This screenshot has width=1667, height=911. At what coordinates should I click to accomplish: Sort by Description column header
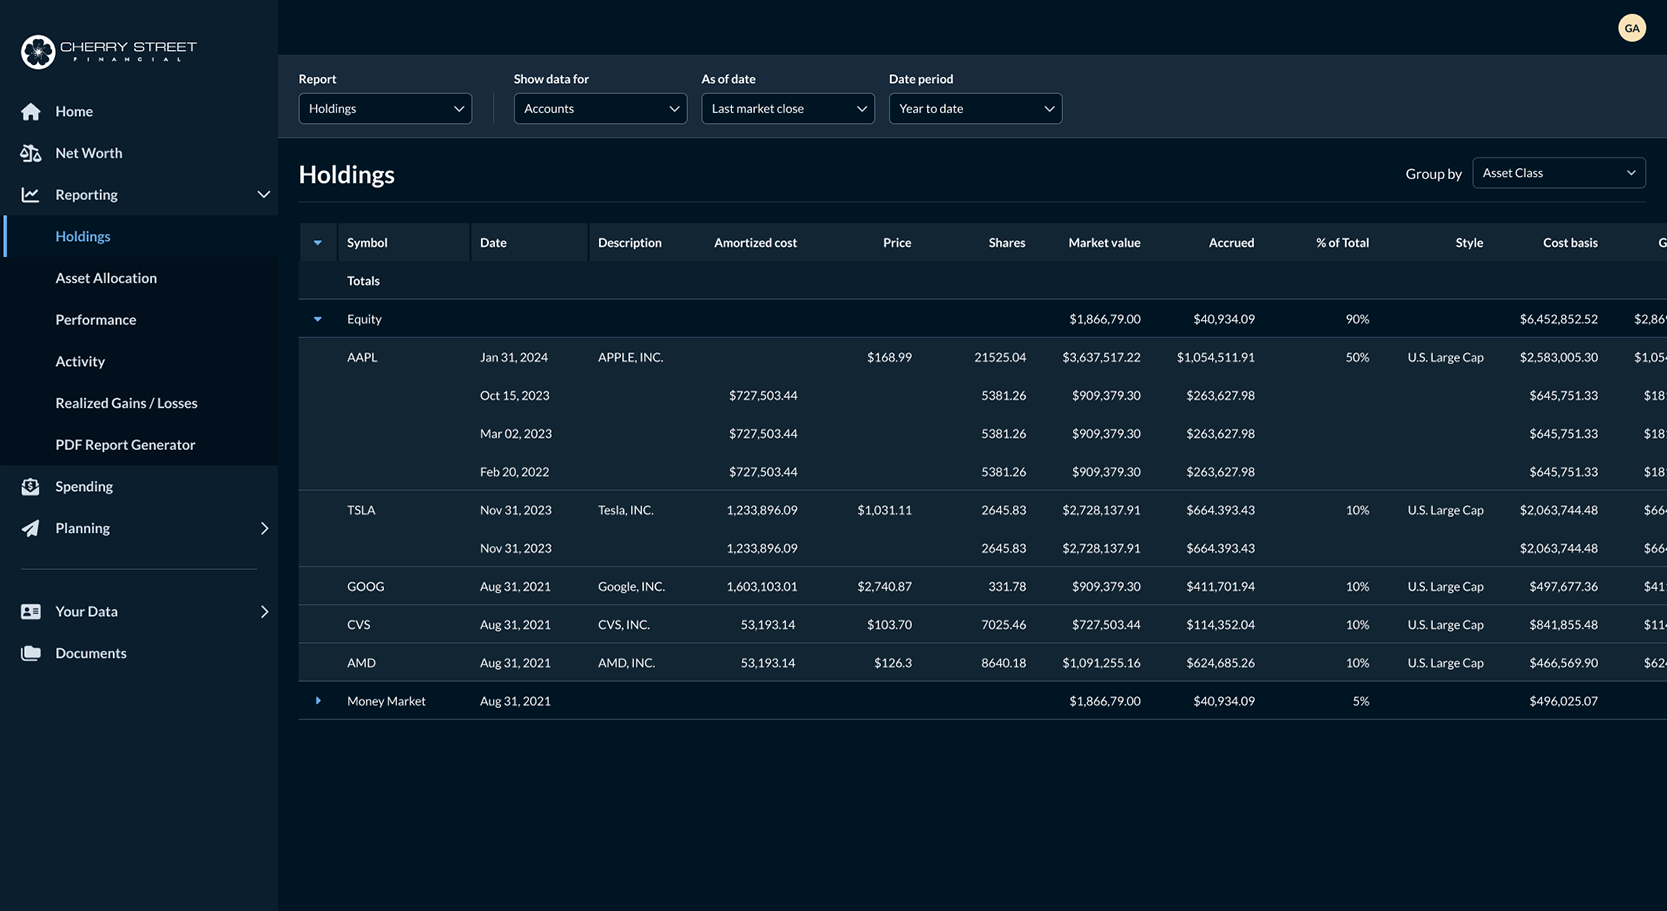click(630, 243)
